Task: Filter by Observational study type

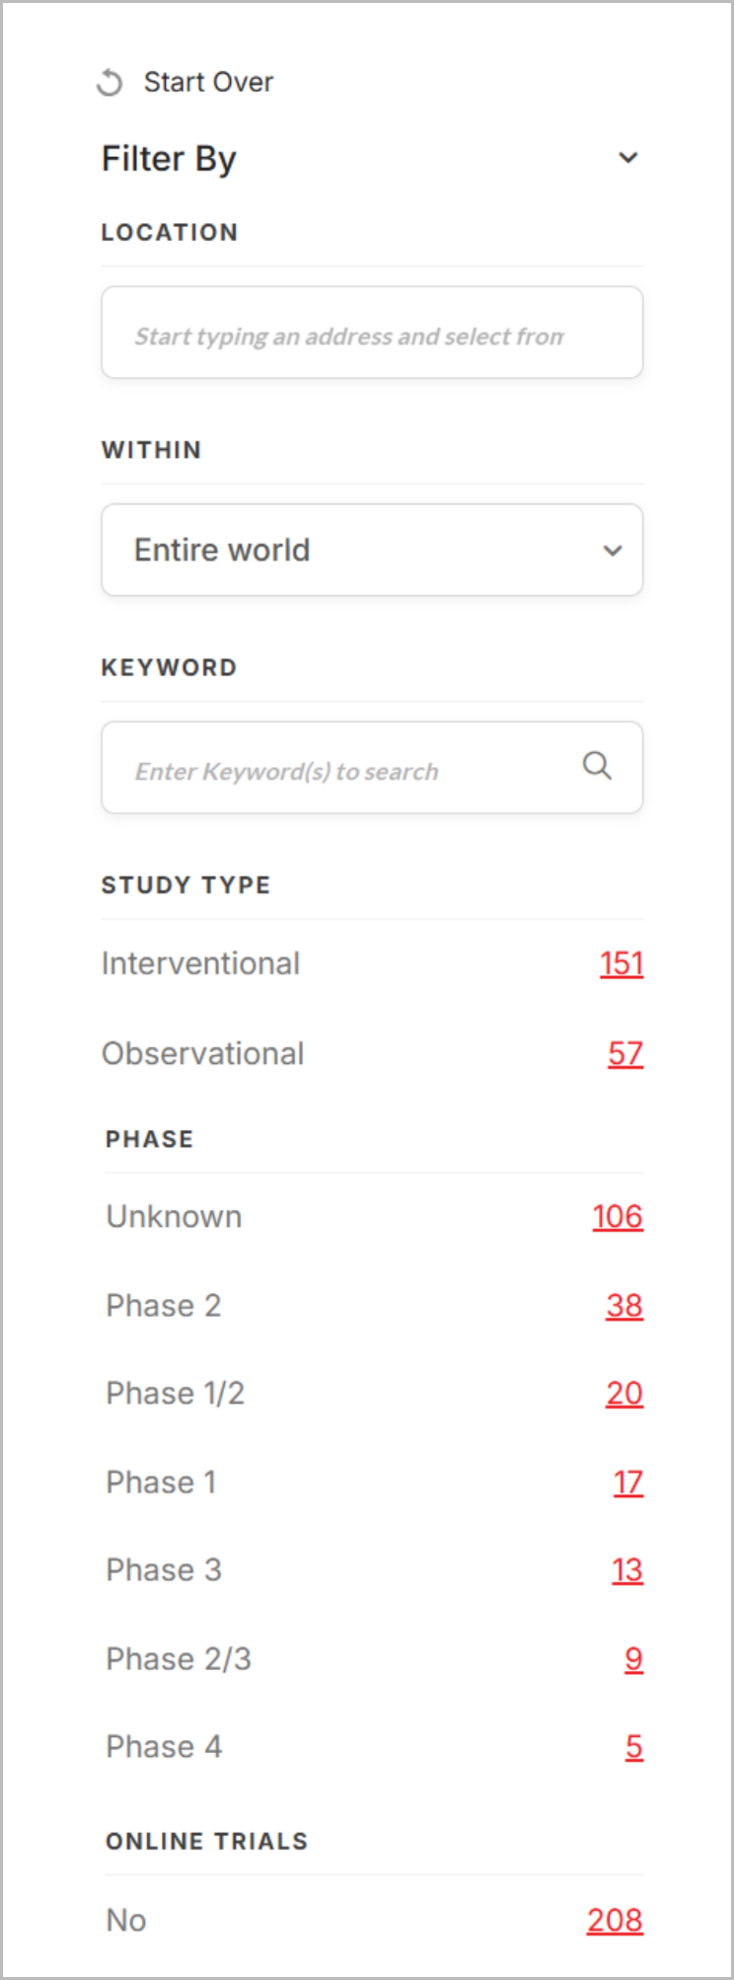Action: tap(203, 1054)
